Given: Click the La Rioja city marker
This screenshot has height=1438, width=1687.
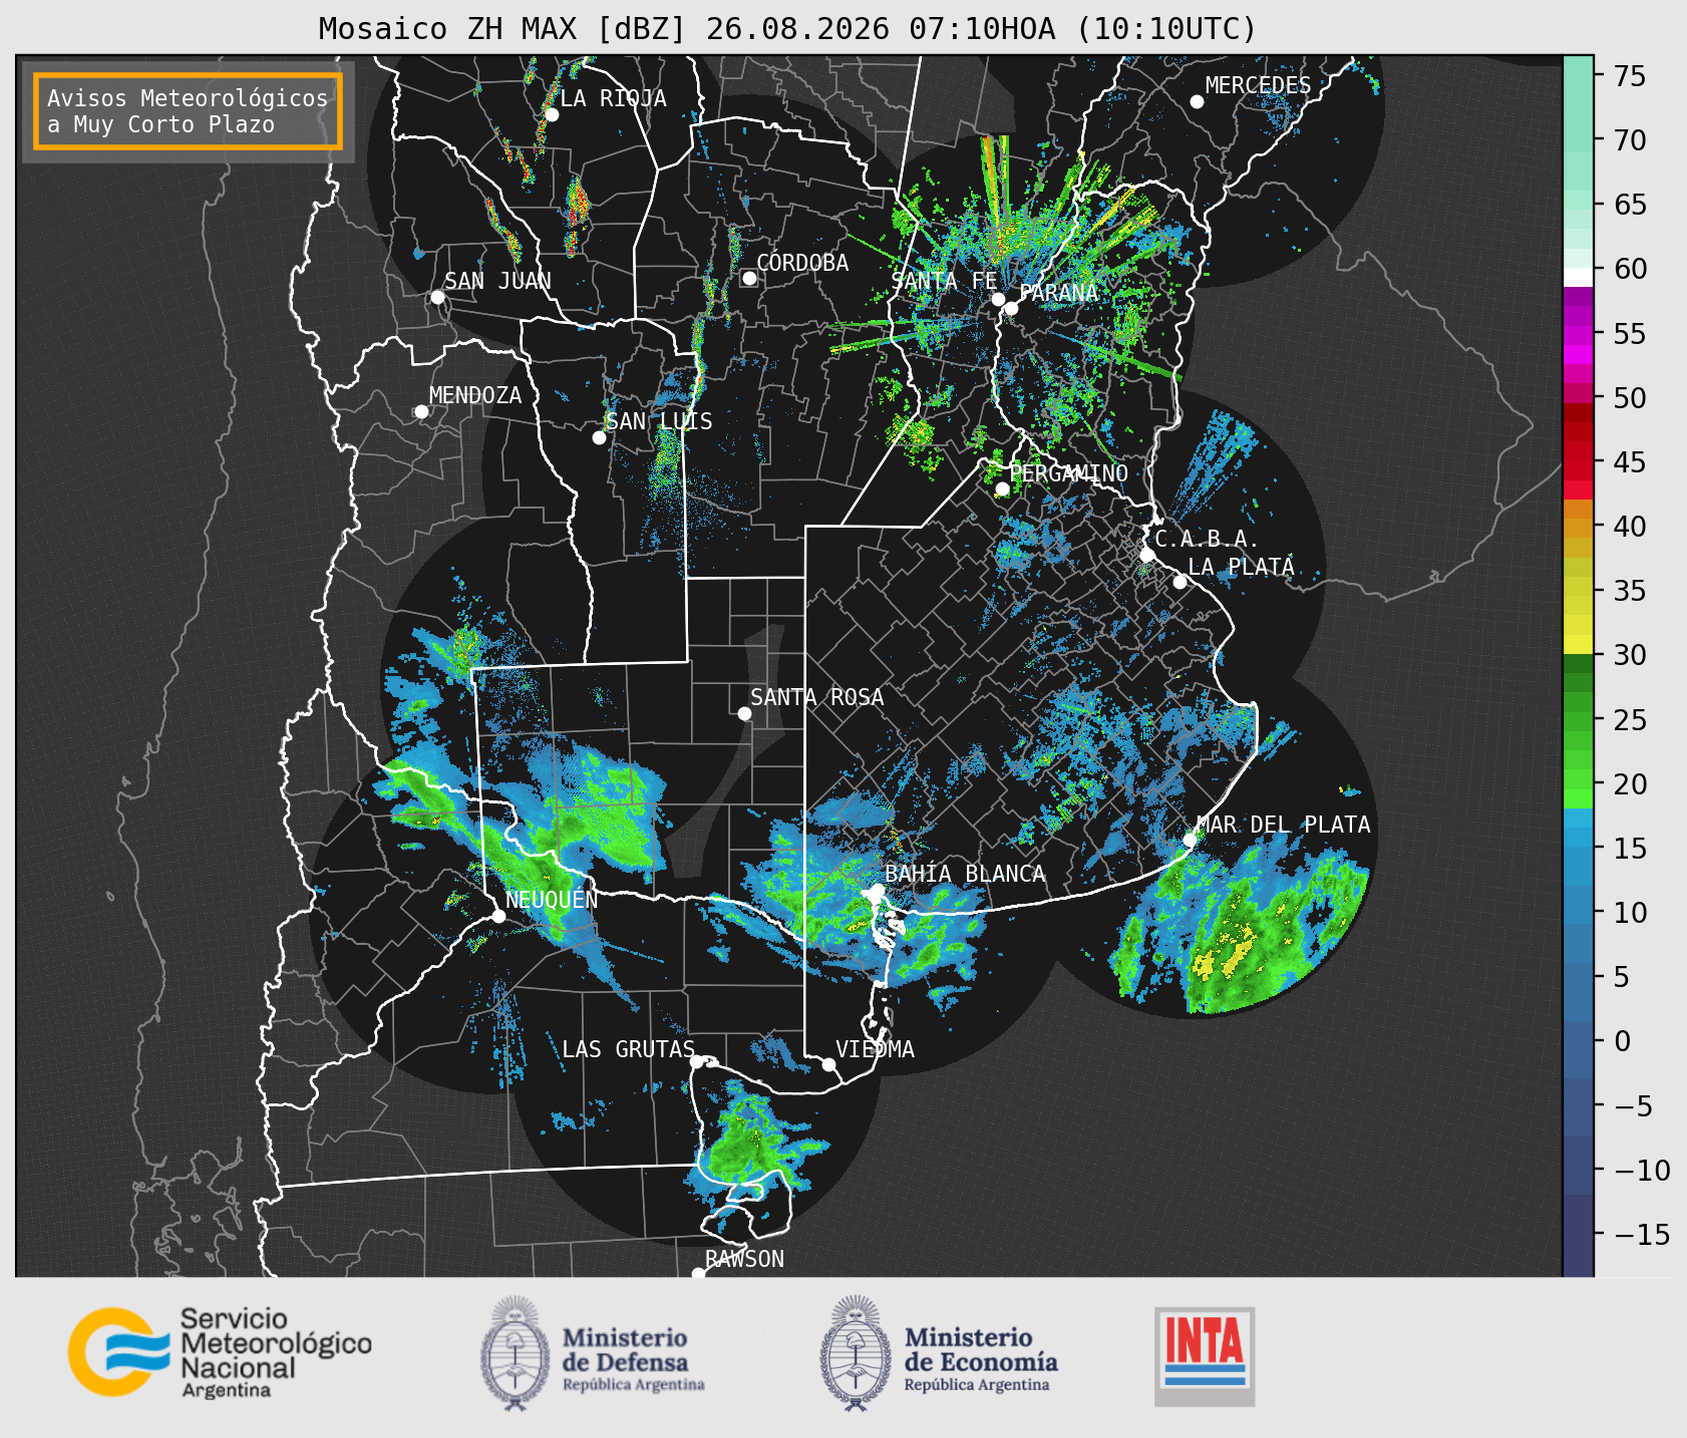Looking at the screenshot, I should tap(551, 115).
